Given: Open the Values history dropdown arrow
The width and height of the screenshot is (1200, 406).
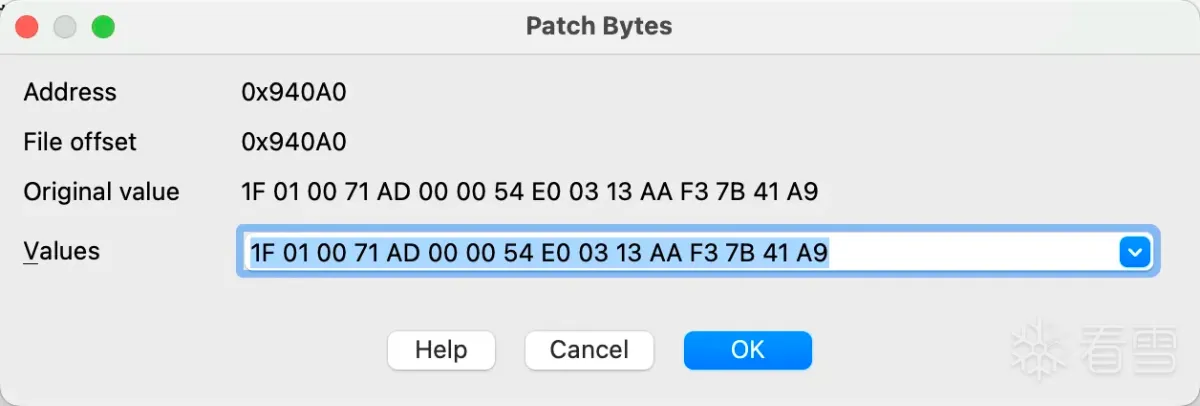Looking at the screenshot, I should [x=1134, y=253].
